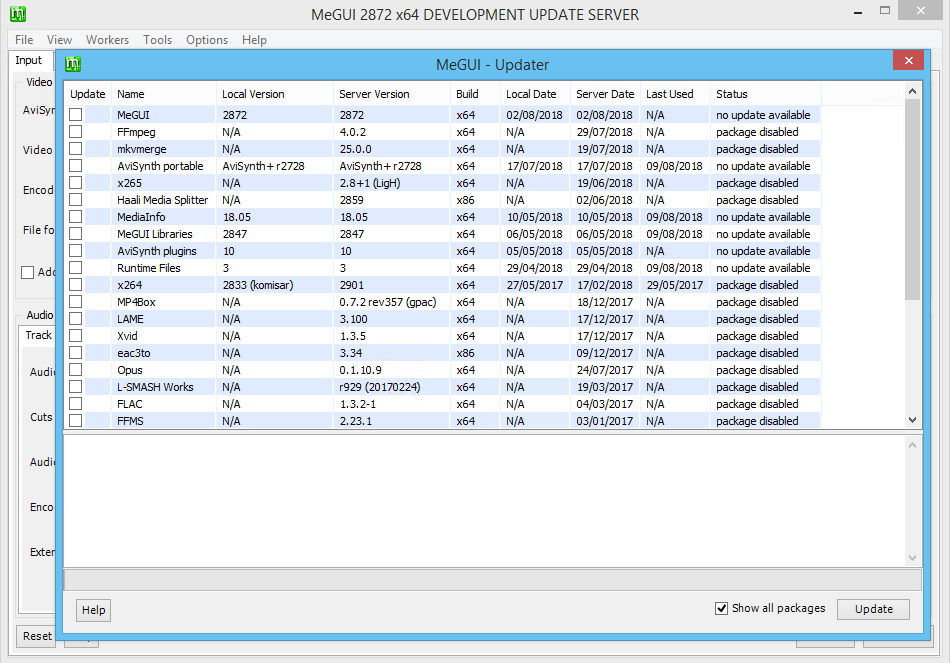Select the 'AviSynth portable' name cell
950x663 pixels.
(x=160, y=165)
